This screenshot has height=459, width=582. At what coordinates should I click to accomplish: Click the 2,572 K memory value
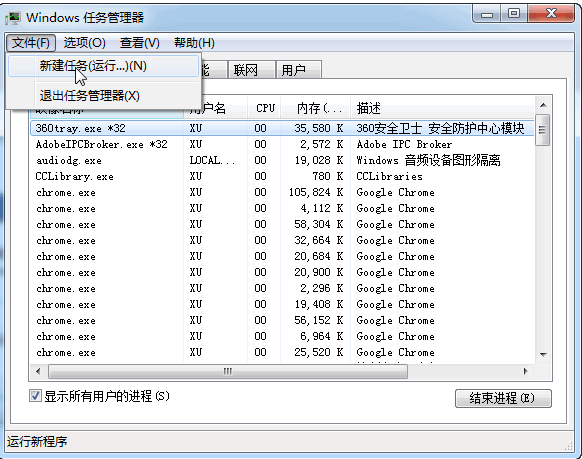pos(321,144)
